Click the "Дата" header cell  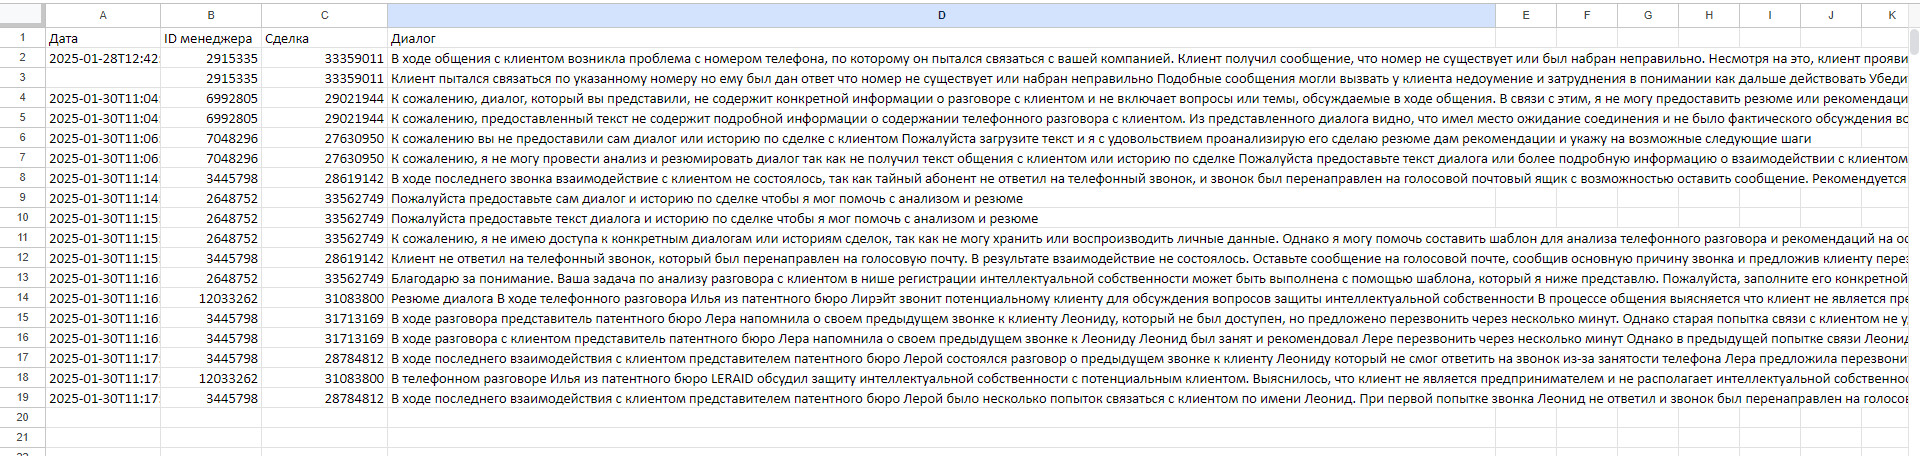[103, 38]
